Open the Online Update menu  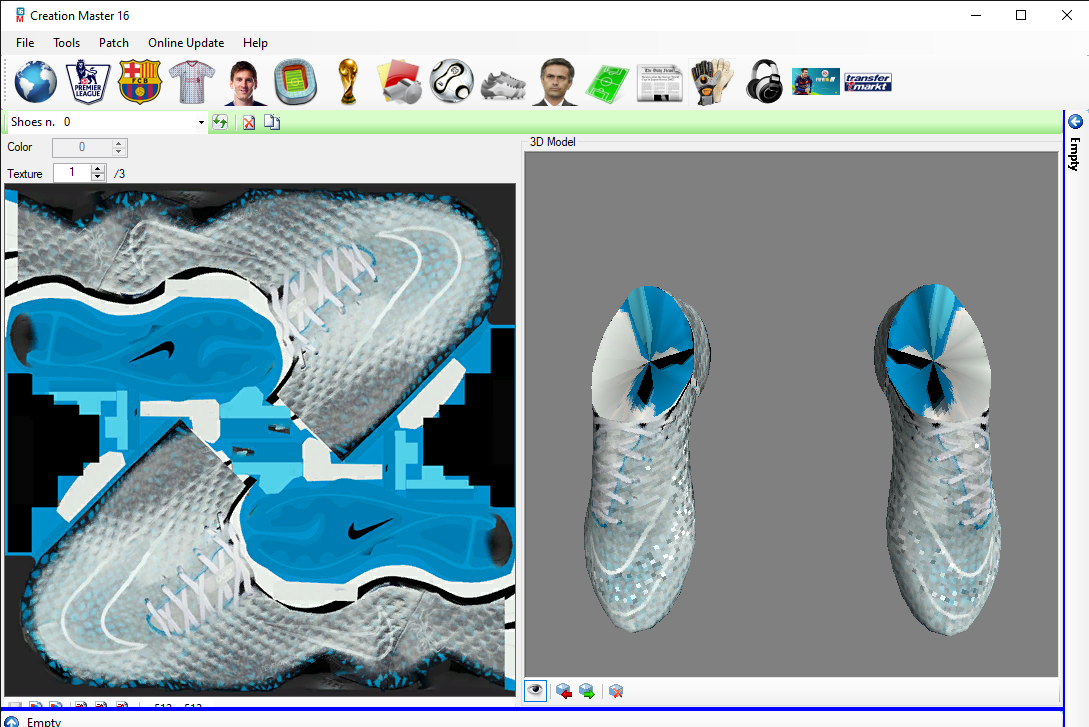pos(186,43)
